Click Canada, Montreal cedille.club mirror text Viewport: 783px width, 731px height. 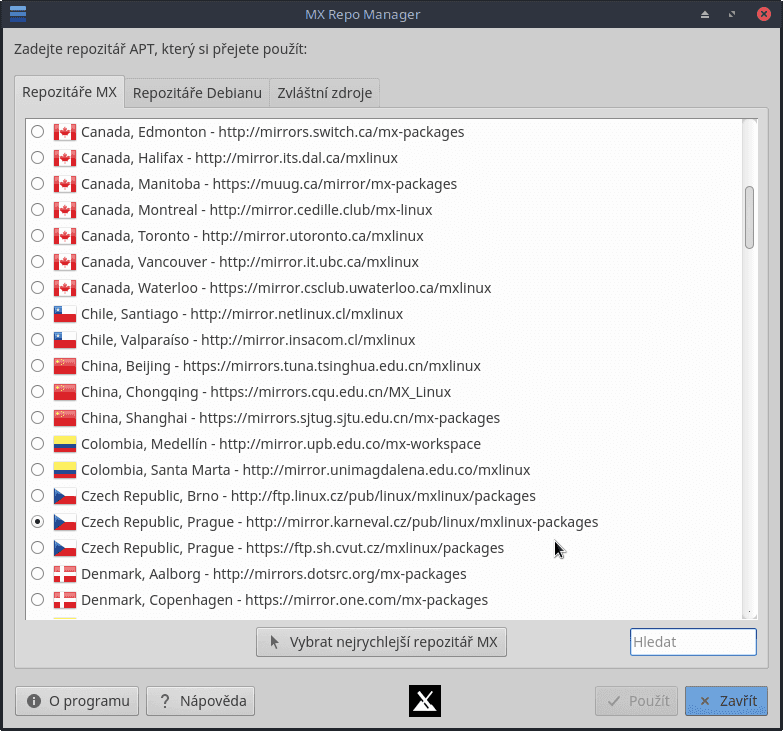257,210
